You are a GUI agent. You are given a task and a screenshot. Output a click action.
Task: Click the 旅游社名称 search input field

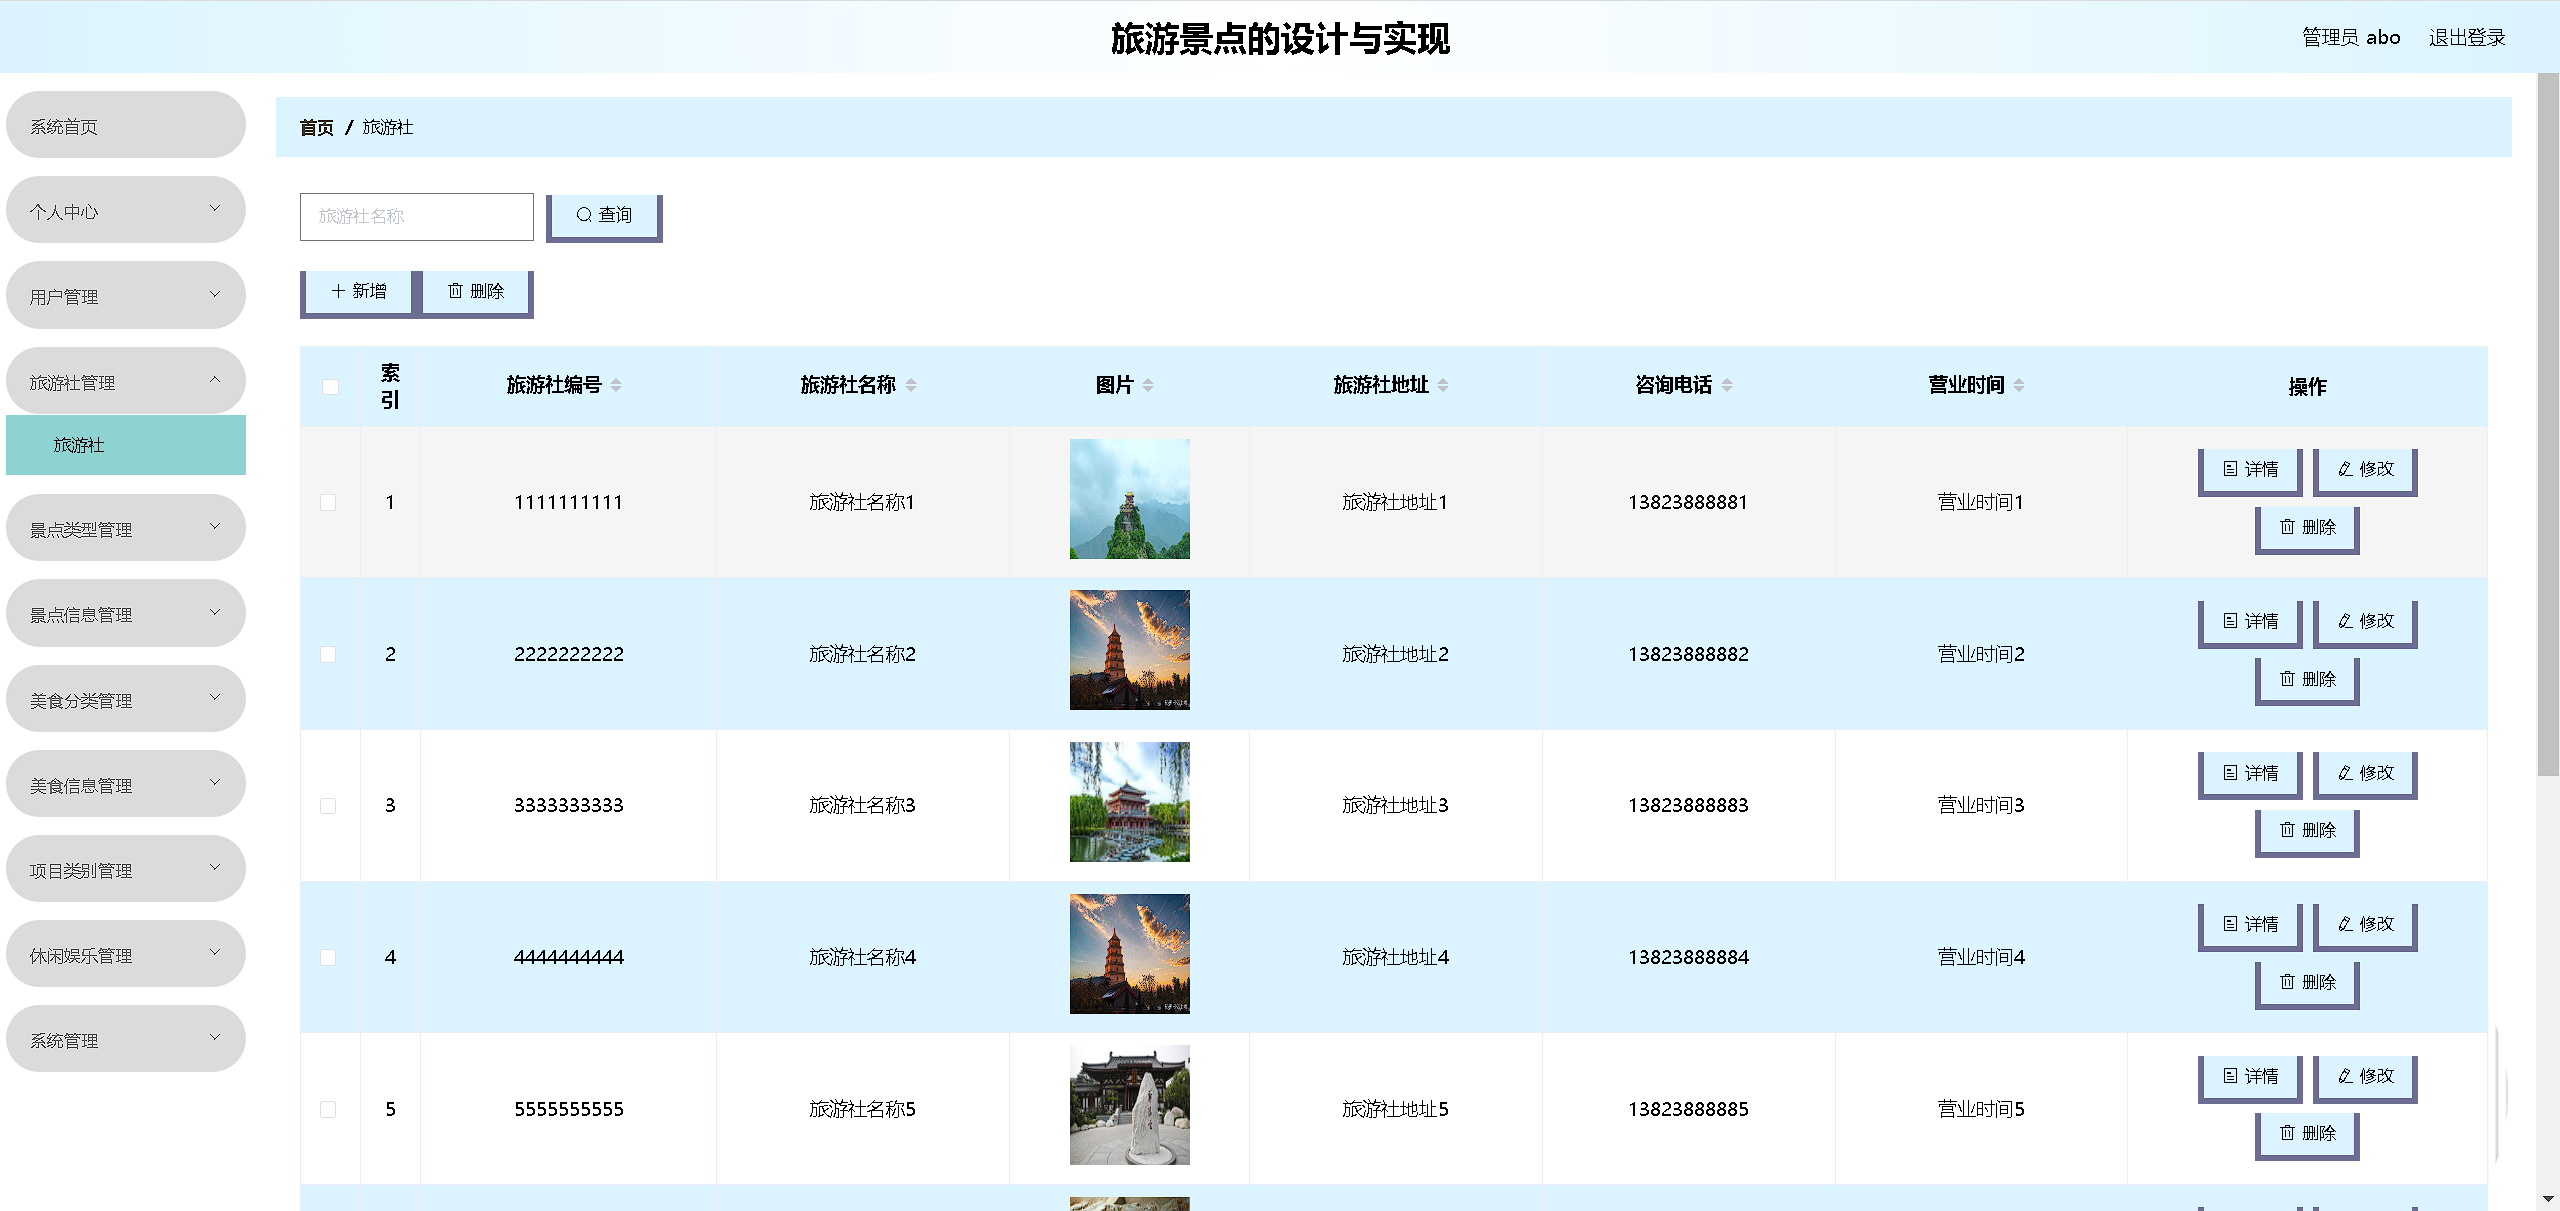pos(416,217)
